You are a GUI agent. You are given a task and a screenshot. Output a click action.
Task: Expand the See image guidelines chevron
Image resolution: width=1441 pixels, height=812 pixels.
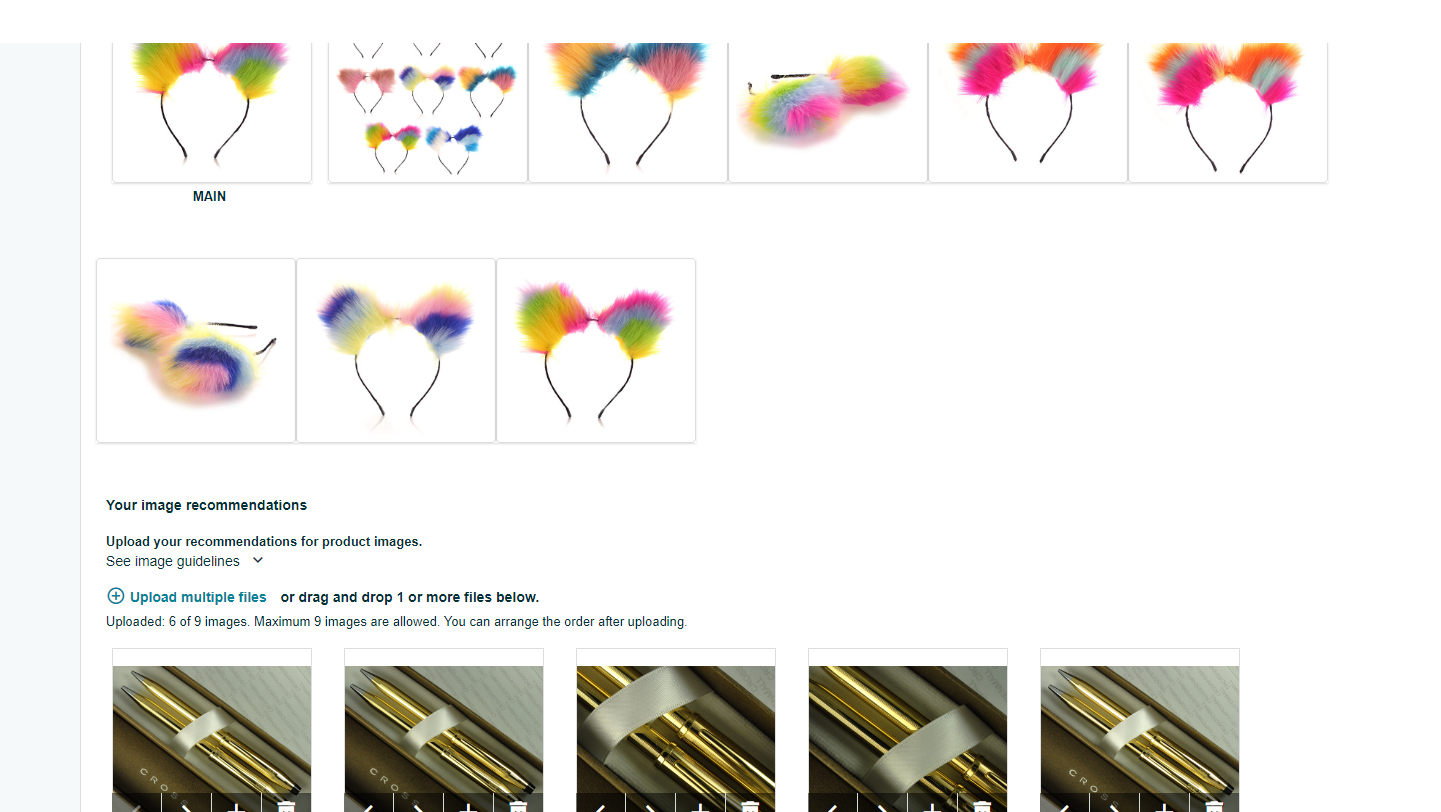pyautogui.click(x=258, y=561)
